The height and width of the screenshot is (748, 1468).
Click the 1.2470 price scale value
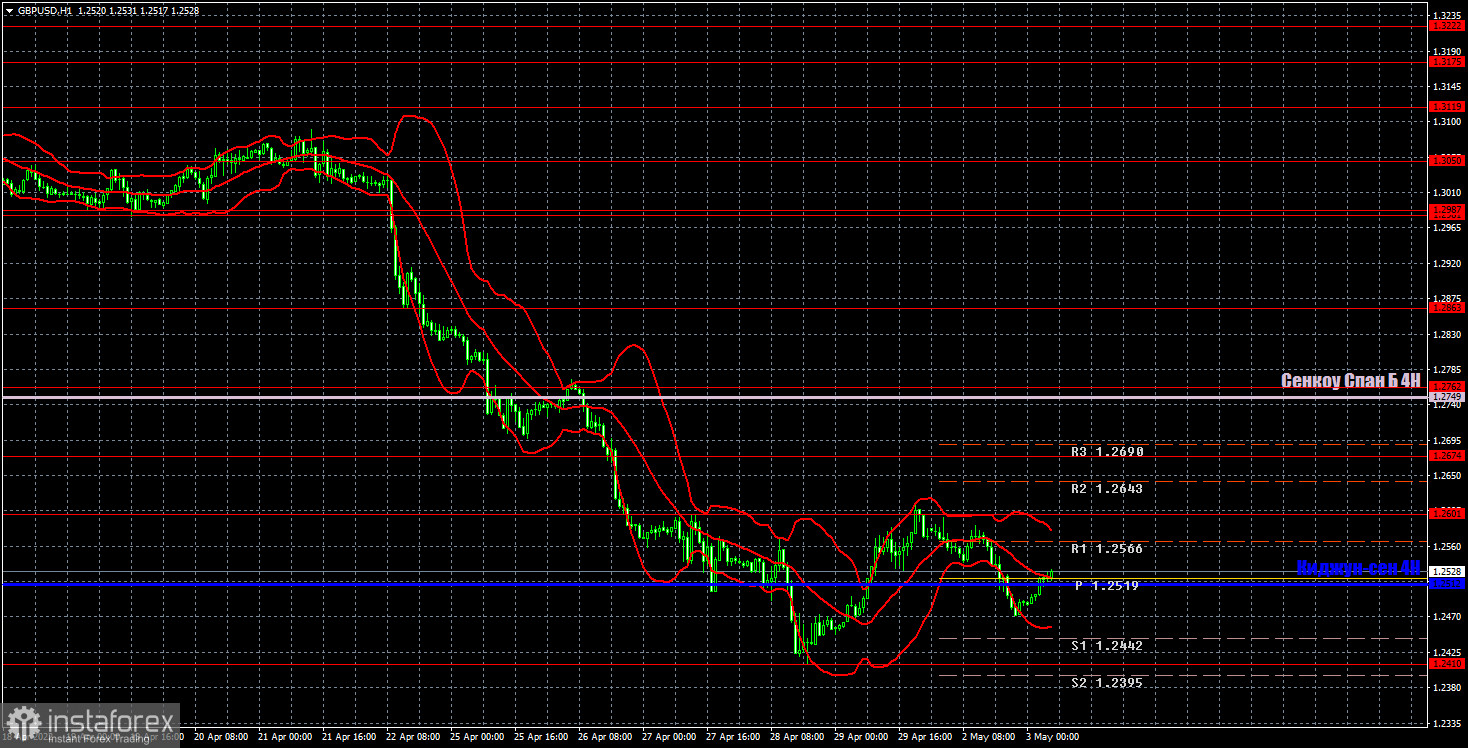1447,617
